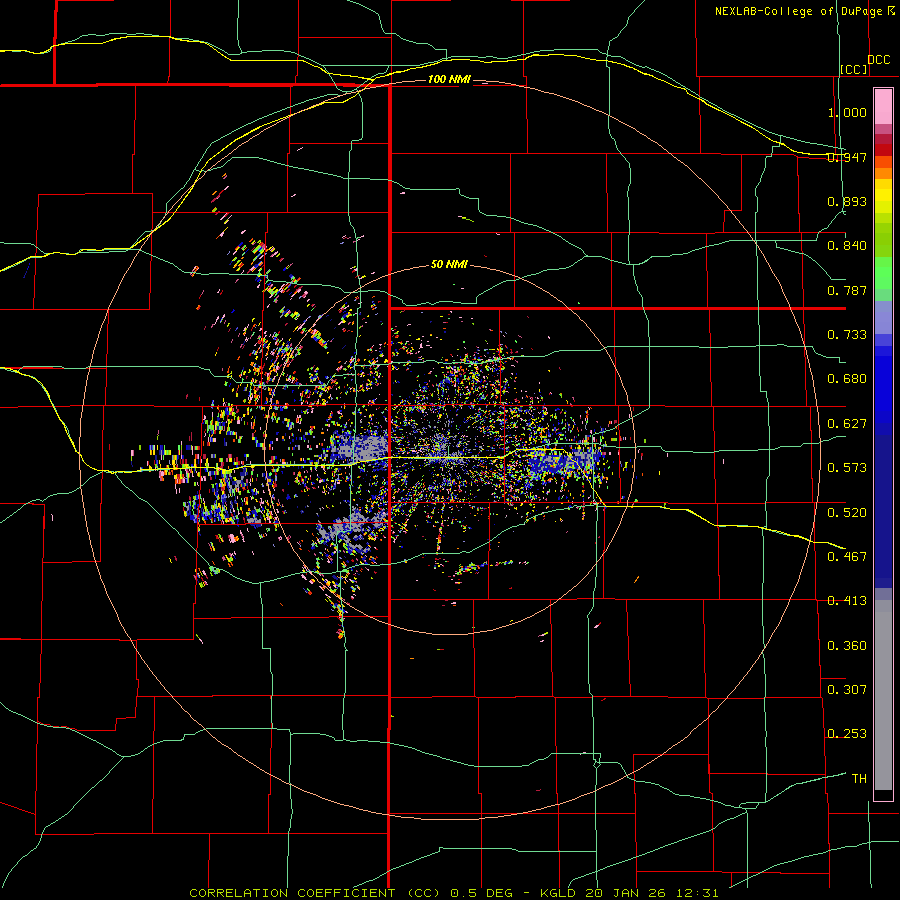
Task: Click the bright green band of the color bar
Action: (883, 273)
